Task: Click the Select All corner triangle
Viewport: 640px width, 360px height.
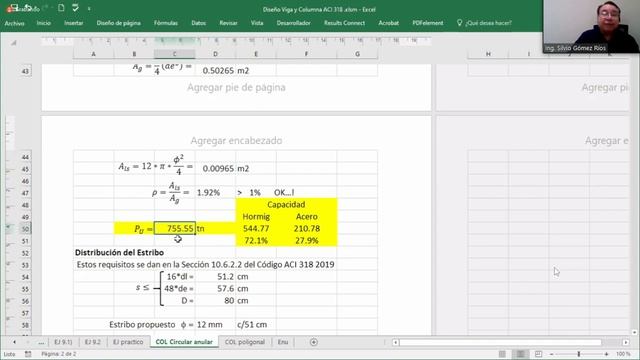Action: click(x=13, y=42)
